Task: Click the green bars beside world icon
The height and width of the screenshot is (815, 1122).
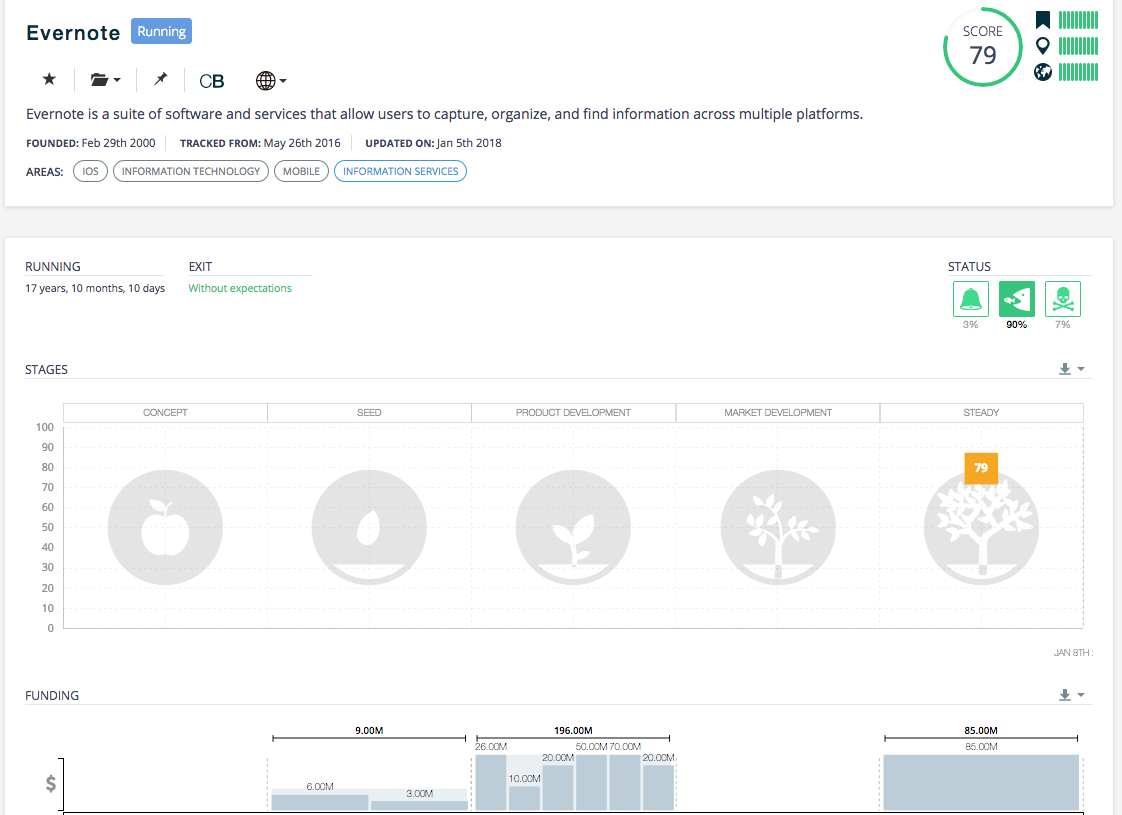Action: click(1078, 72)
